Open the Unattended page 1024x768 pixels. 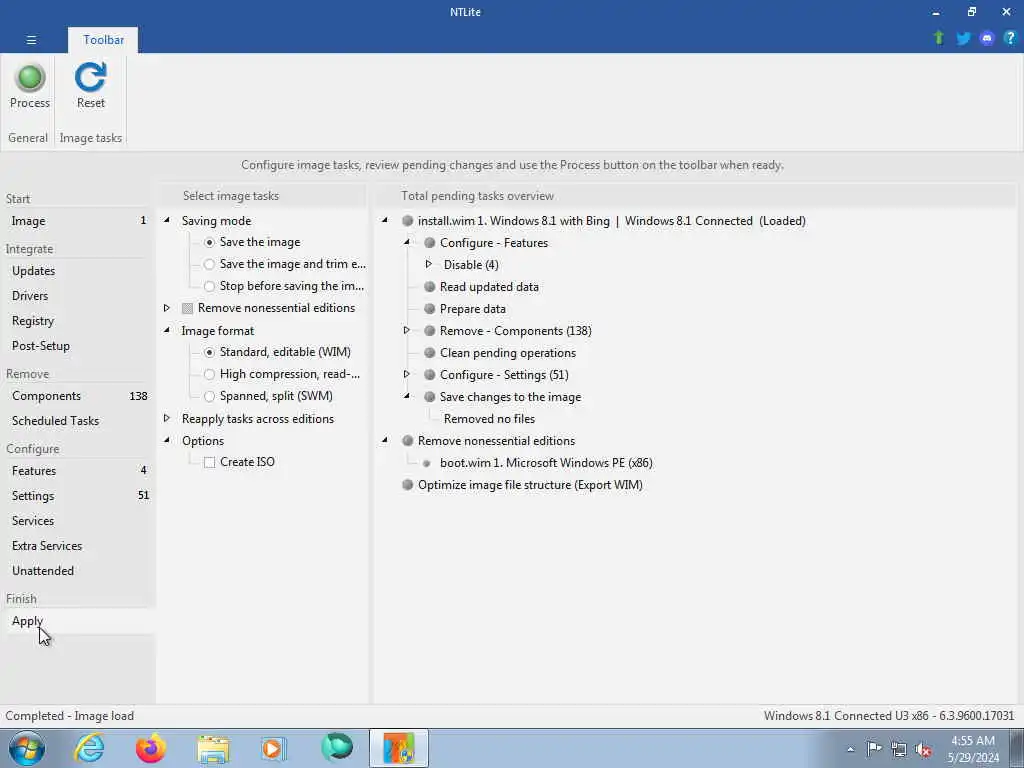78,570
